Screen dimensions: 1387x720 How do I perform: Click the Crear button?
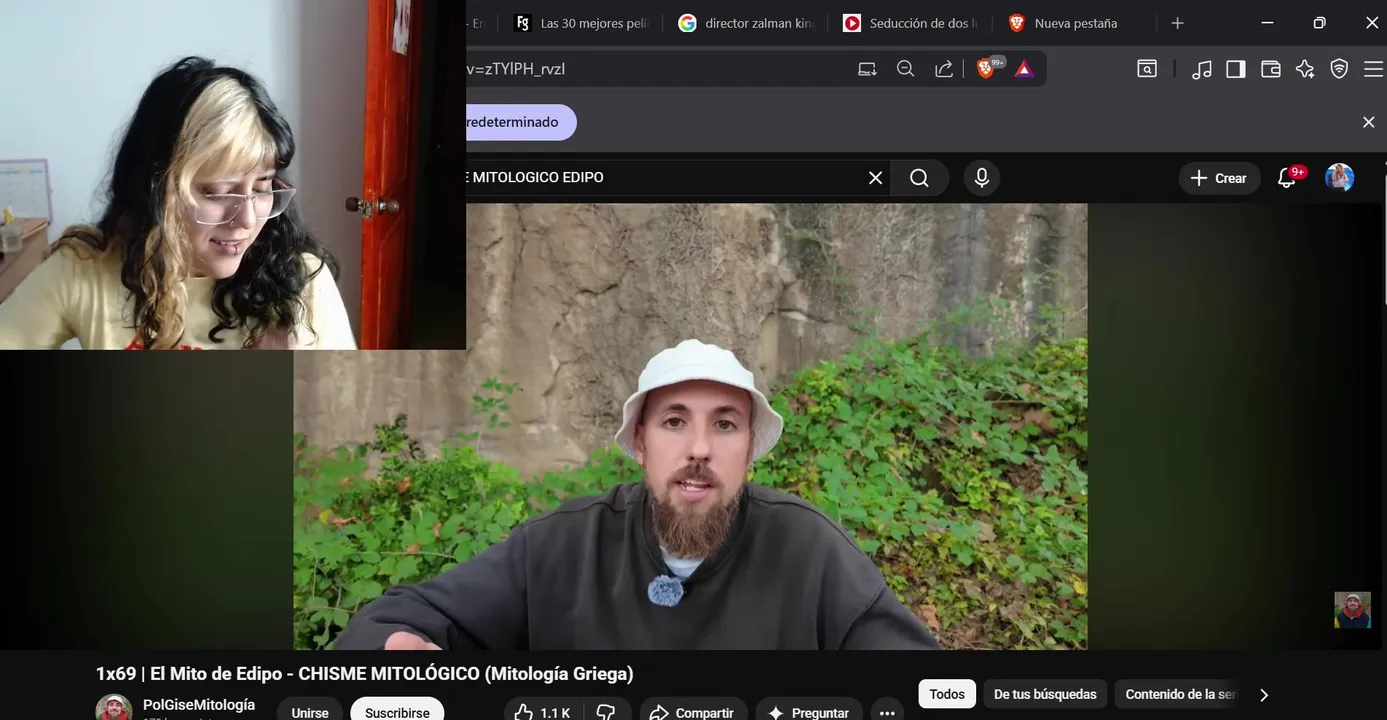point(1219,178)
